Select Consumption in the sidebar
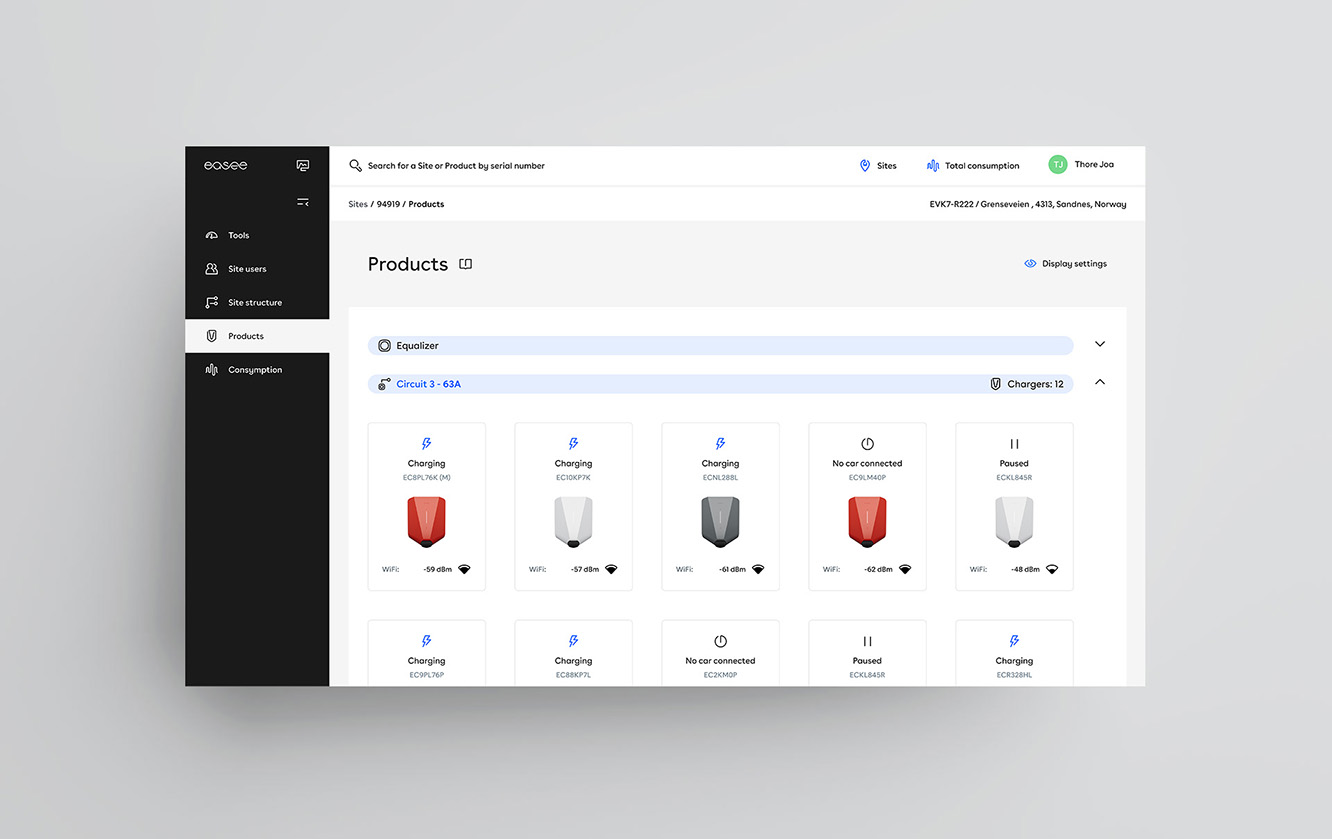This screenshot has height=839, width=1332. (x=254, y=370)
